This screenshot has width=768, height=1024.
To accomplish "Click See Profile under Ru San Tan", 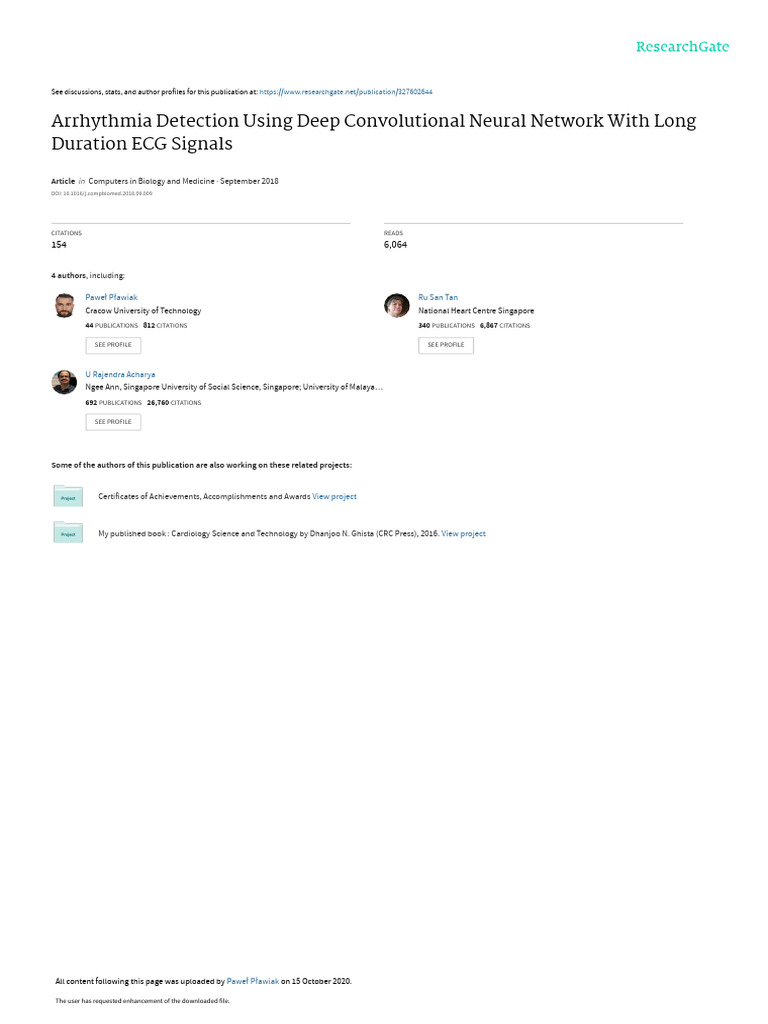I will pyautogui.click(x=445, y=345).
